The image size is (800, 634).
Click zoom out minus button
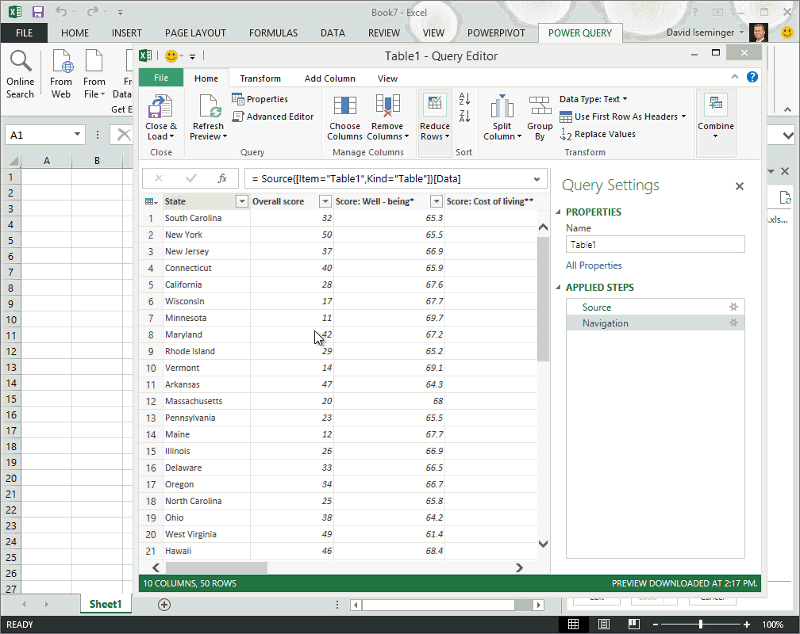coord(656,624)
